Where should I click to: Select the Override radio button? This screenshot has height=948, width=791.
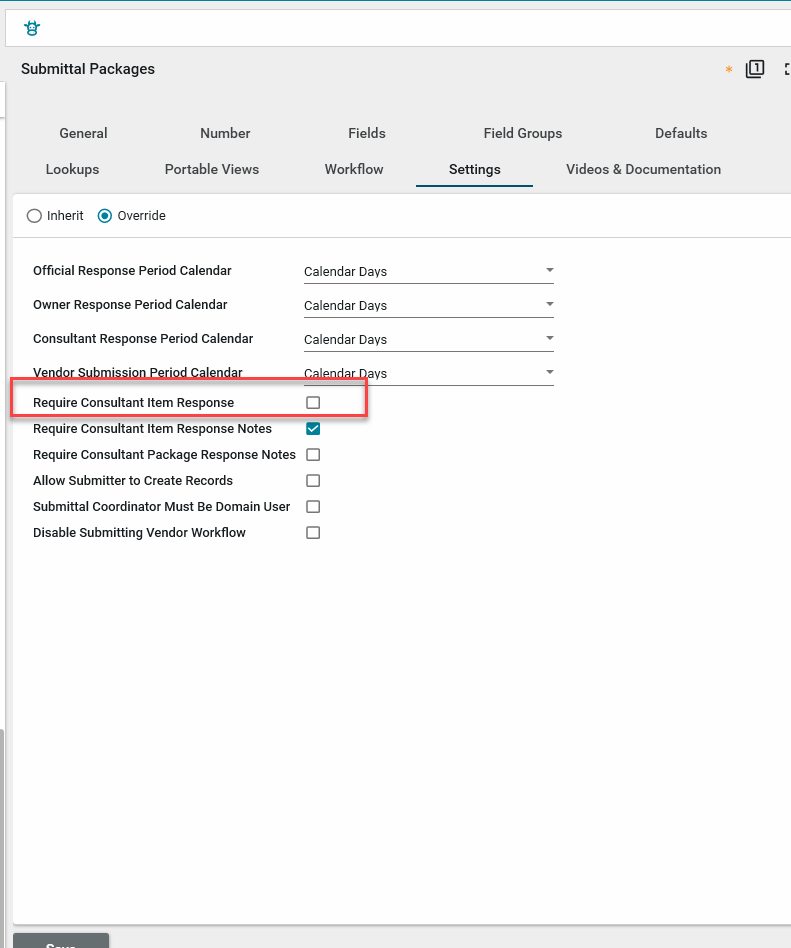pos(105,216)
